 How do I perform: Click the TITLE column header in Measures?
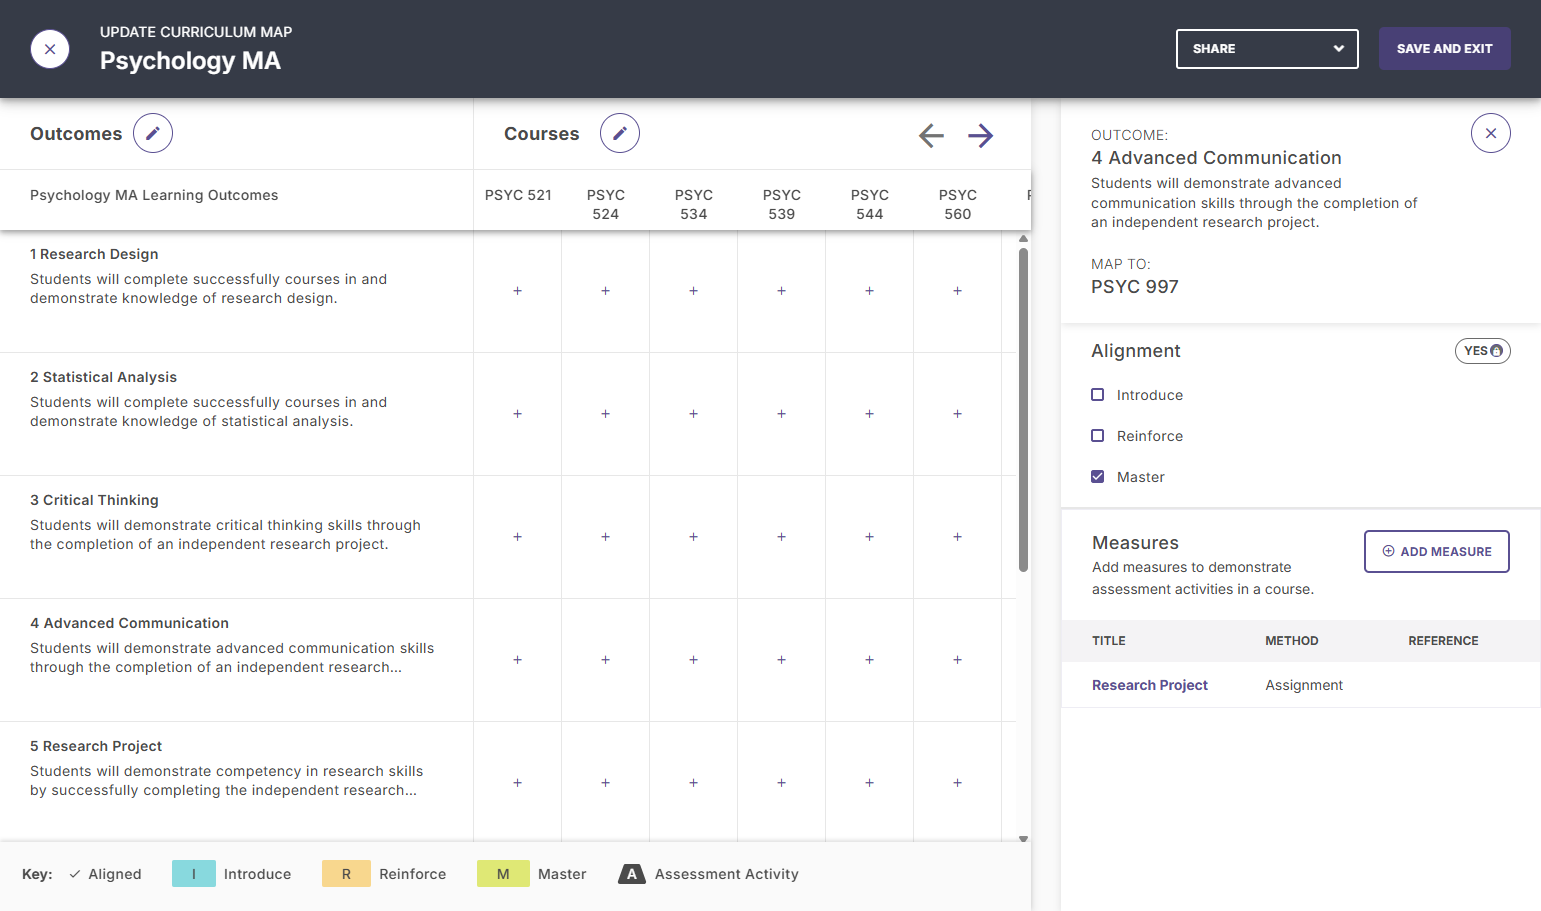(x=1109, y=641)
